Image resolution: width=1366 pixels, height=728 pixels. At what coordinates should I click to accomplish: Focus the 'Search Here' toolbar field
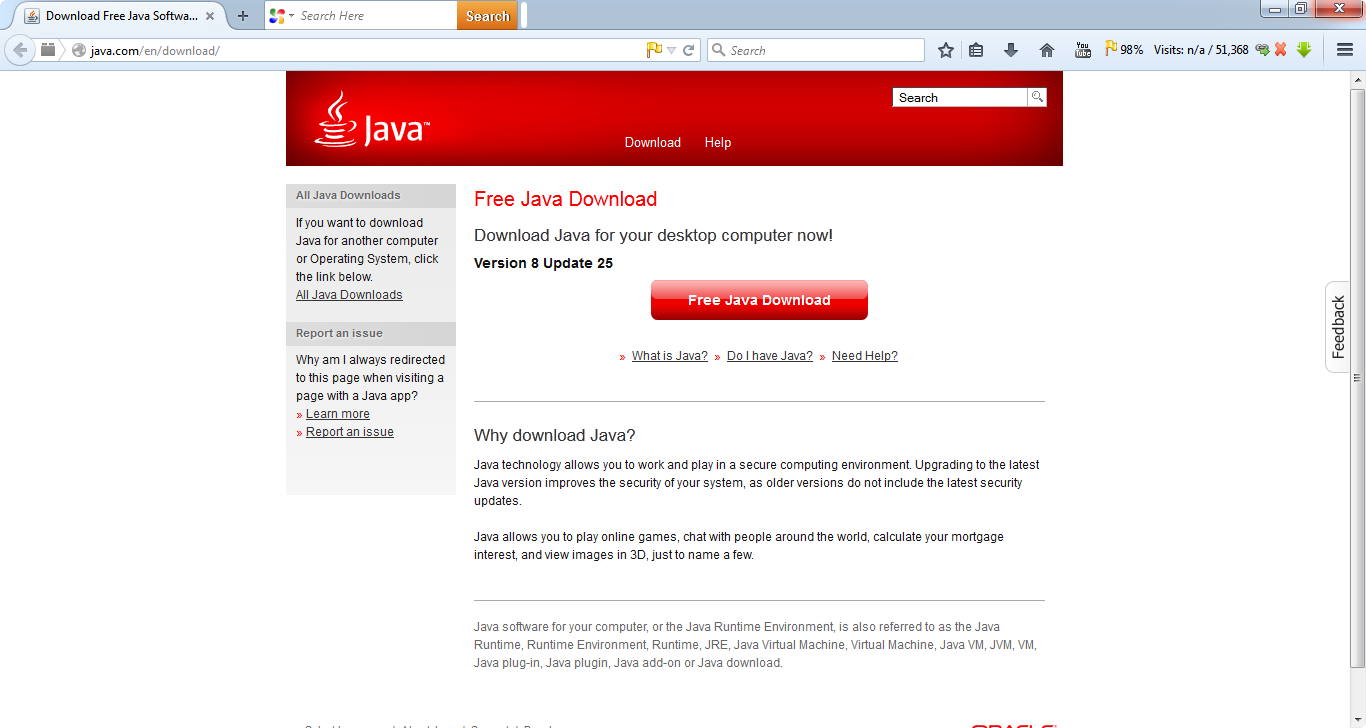377,16
